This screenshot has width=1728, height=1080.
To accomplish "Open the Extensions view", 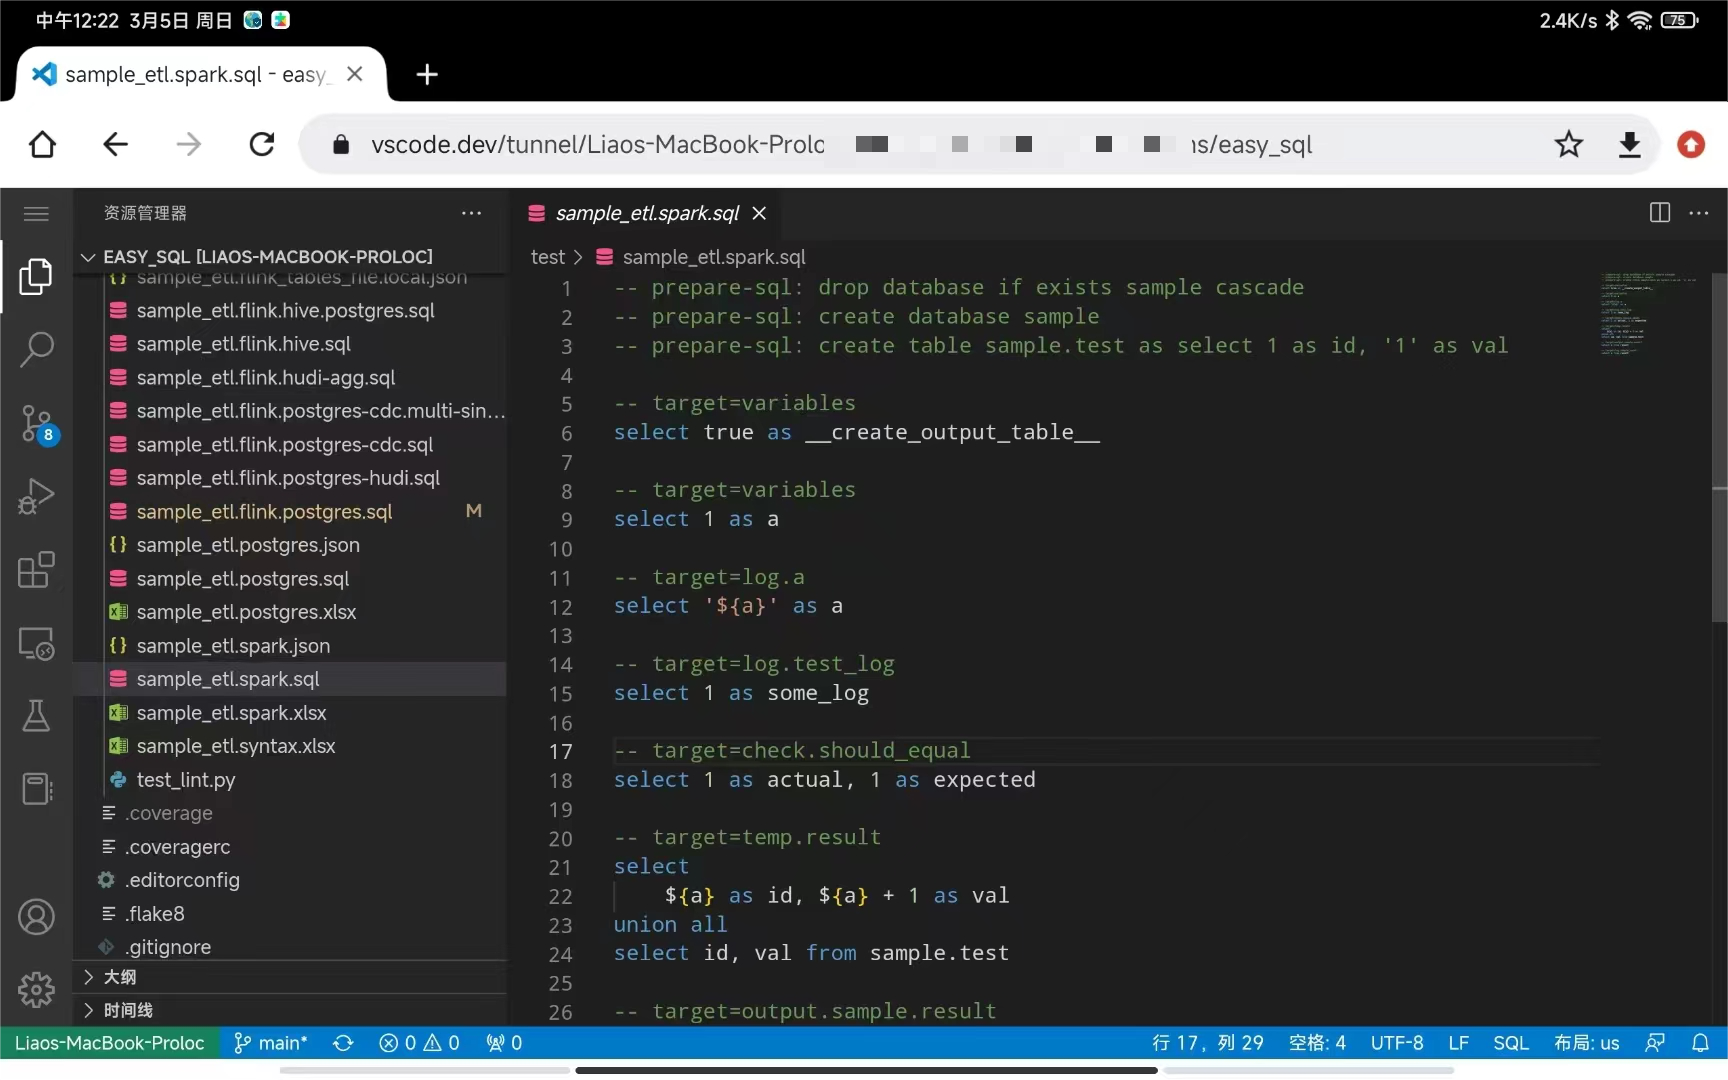I will pyautogui.click(x=36, y=570).
